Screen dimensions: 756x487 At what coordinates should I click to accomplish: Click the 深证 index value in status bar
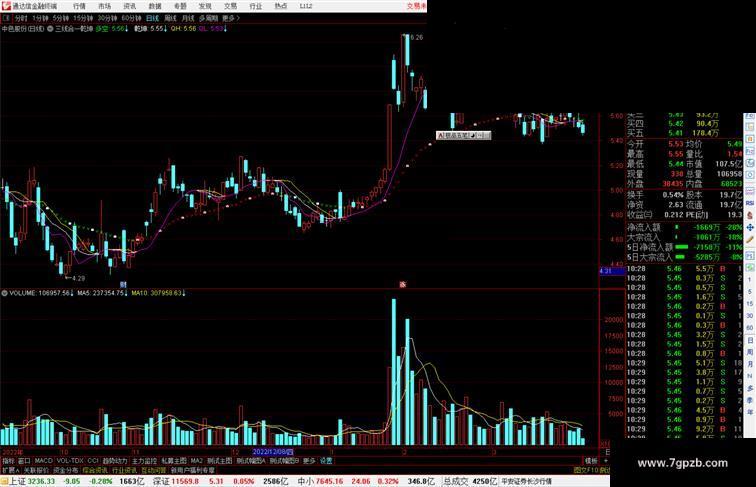[x=185, y=481]
